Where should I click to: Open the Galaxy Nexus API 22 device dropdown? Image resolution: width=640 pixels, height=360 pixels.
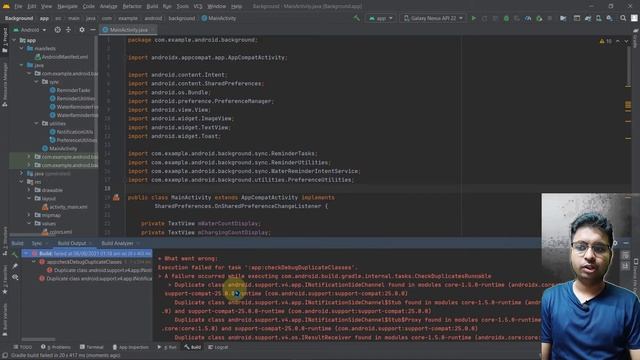pyautogui.click(x=433, y=18)
